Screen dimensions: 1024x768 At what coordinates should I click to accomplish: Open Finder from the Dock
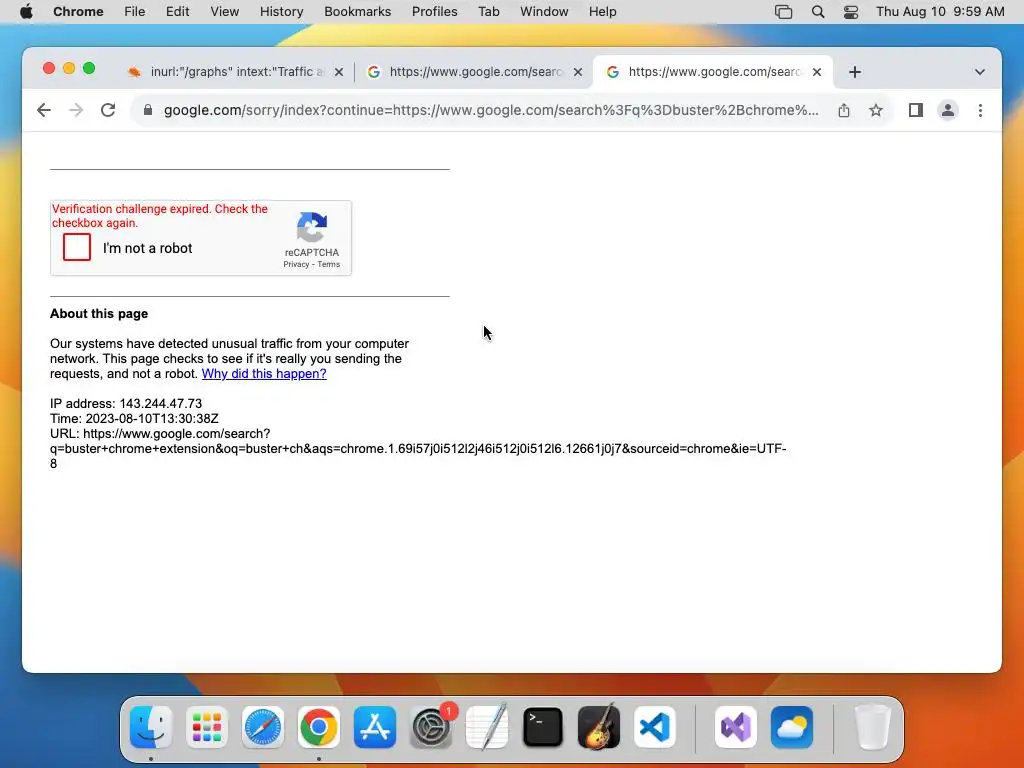point(151,727)
